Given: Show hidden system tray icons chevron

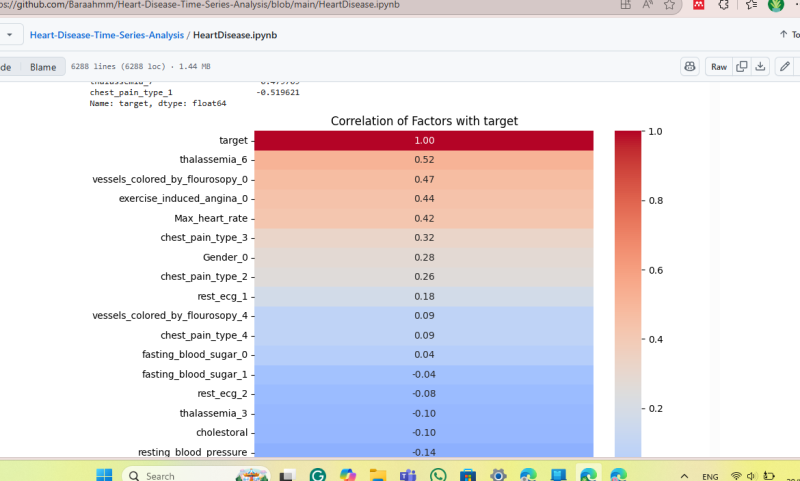Looking at the screenshot, I should tap(684, 476).
